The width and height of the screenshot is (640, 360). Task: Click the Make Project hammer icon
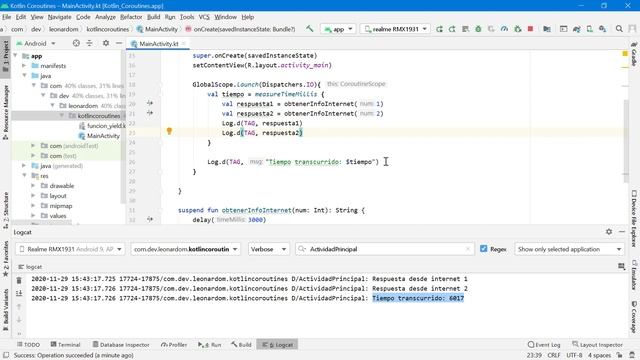point(310,29)
